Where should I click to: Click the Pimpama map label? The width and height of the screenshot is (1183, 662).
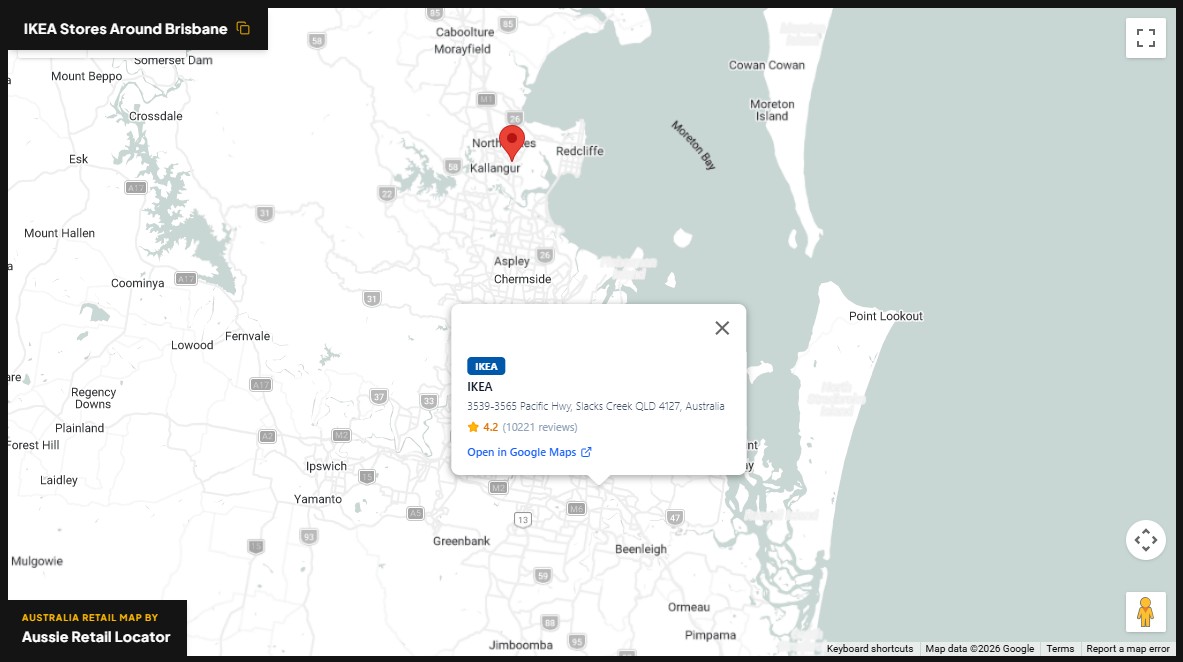pos(710,636)
